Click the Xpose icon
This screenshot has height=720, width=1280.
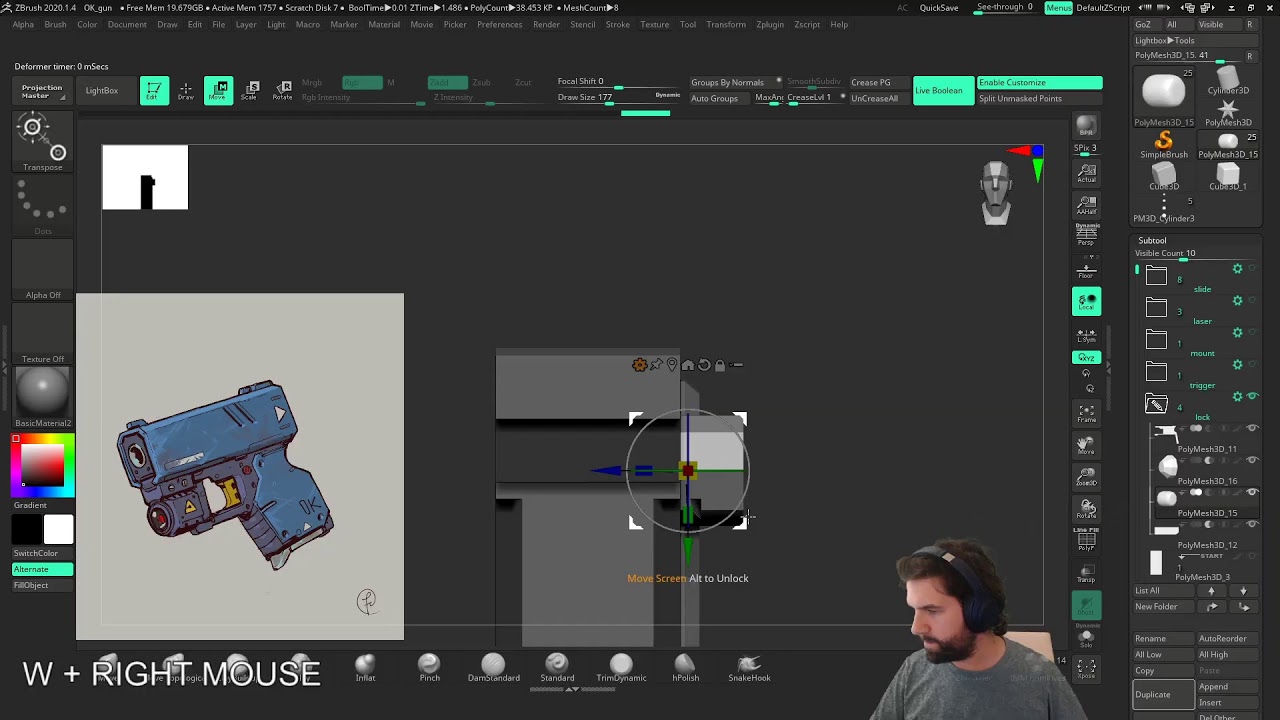pos(1086,668)
